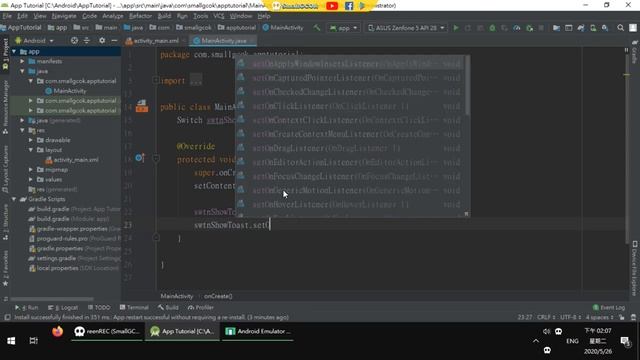Click the UTF-8 encoding selector
This screenshot has height=360, width=640.
571,317
